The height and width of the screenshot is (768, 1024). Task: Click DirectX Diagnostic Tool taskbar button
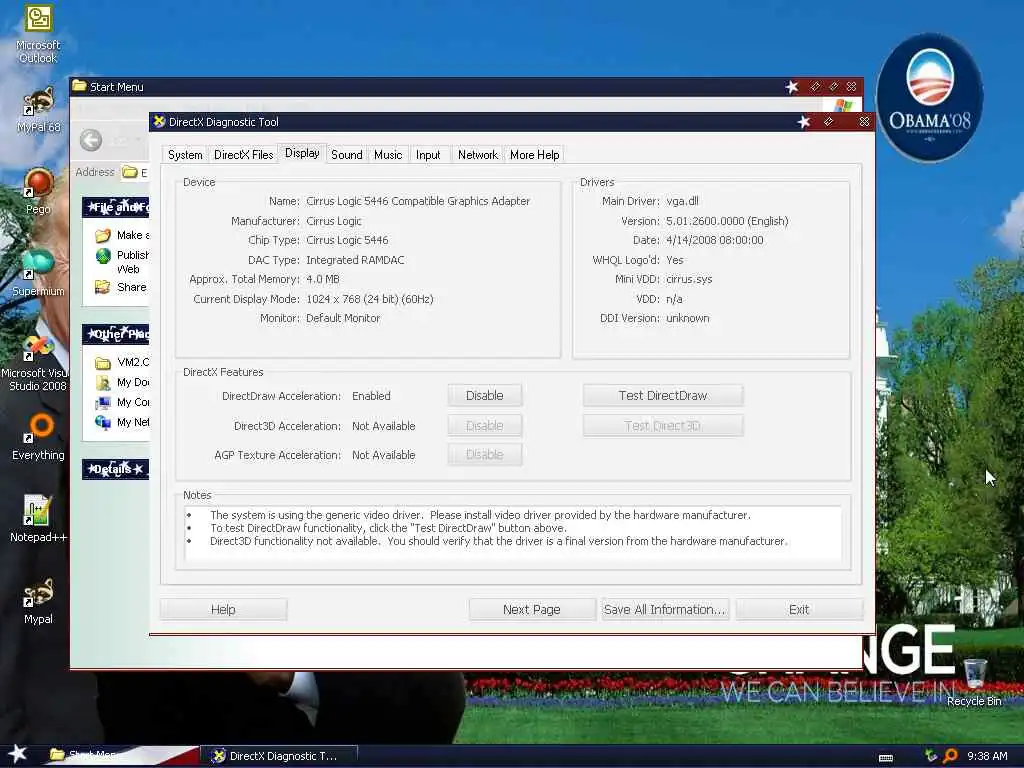pos(280,756)
